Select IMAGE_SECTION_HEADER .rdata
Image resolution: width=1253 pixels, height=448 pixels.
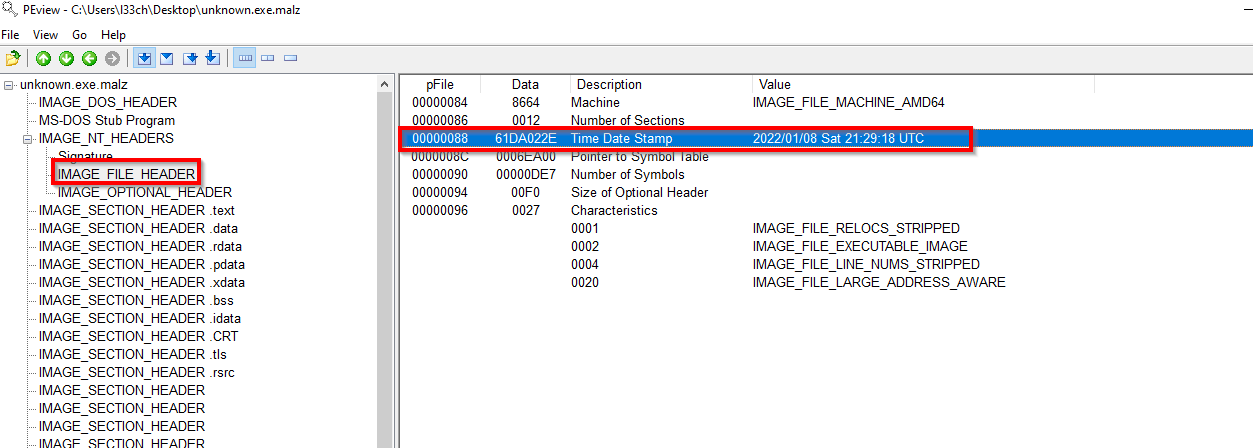[x=140, y=246]
